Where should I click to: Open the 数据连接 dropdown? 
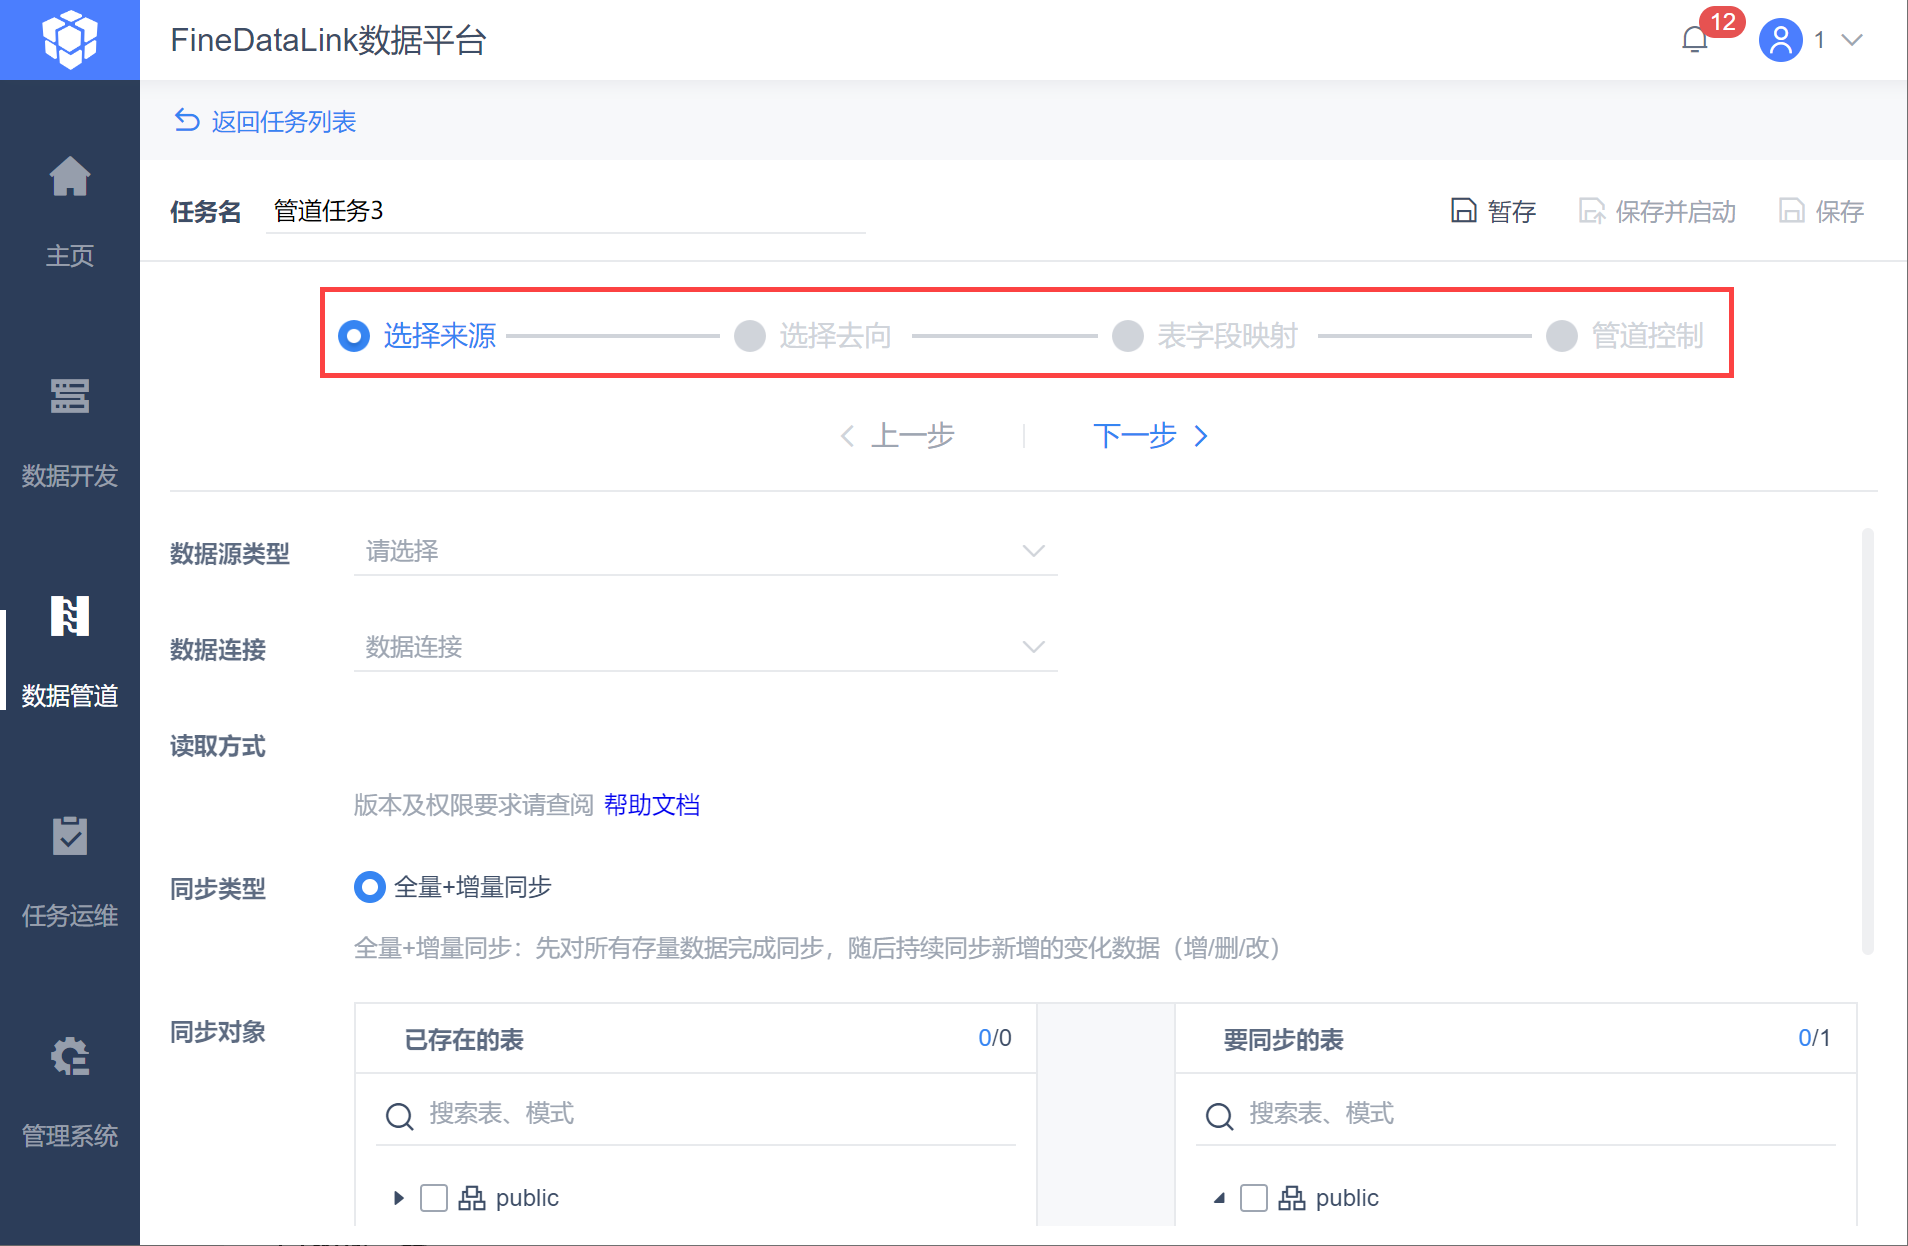(x=705, y=647)
